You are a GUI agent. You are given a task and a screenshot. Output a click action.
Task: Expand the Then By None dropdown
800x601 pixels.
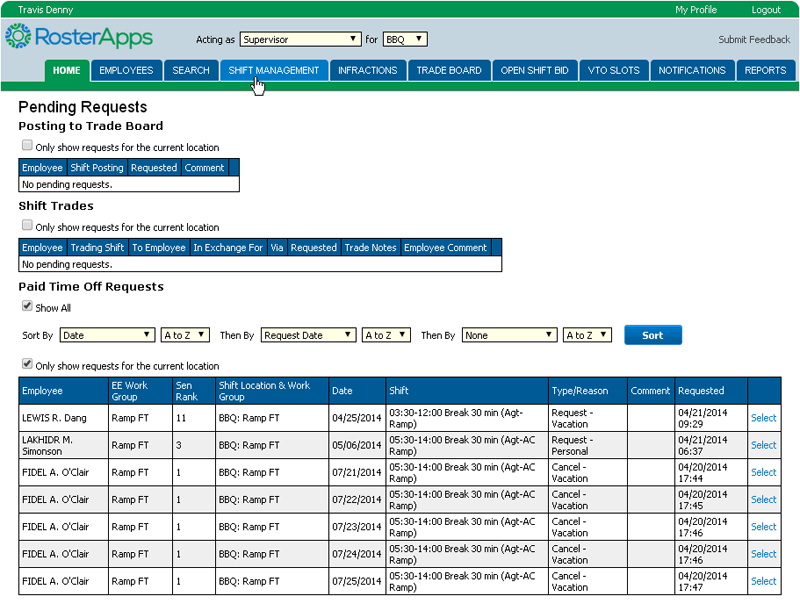[510, 335]
